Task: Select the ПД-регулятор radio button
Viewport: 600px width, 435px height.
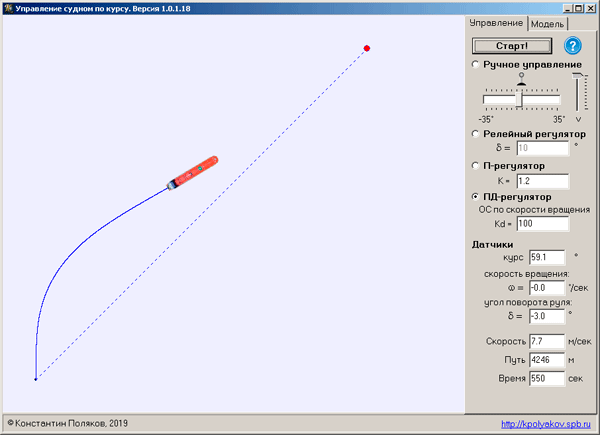Action: [476, 197]
